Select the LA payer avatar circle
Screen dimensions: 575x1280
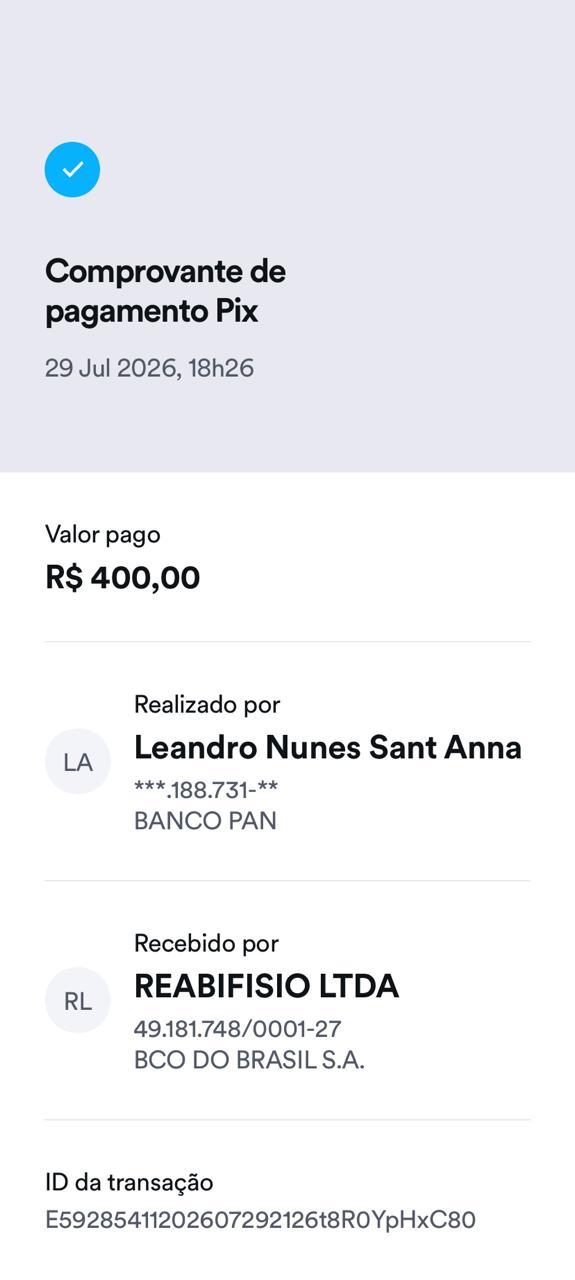[78, 761]
